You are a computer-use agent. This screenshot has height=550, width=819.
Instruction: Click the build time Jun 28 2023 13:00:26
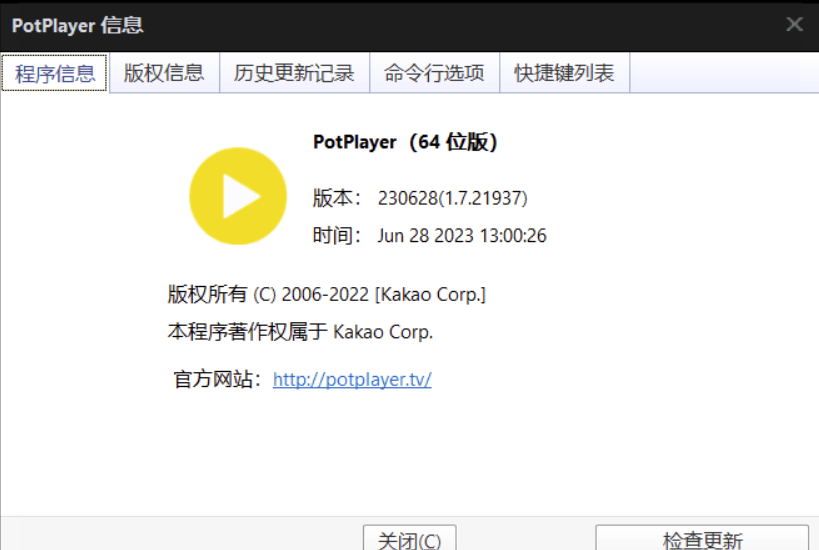(462, 236)
